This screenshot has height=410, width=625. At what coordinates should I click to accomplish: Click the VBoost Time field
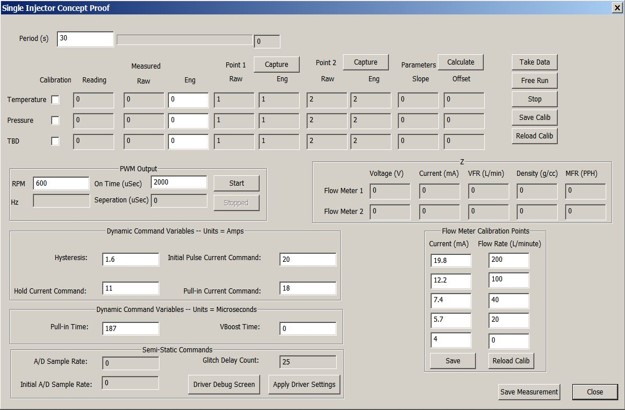click(x=308, y=329)
